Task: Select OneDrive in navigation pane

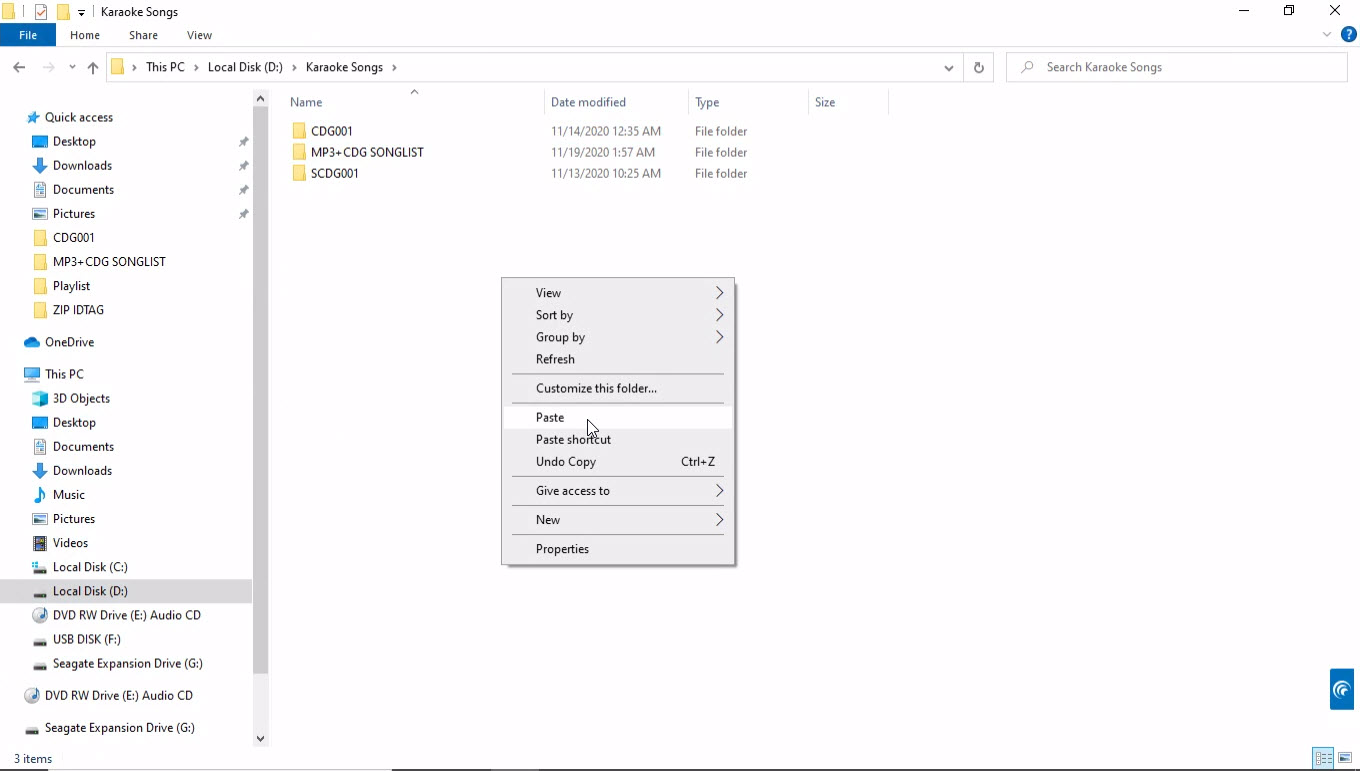Action: 69,342
